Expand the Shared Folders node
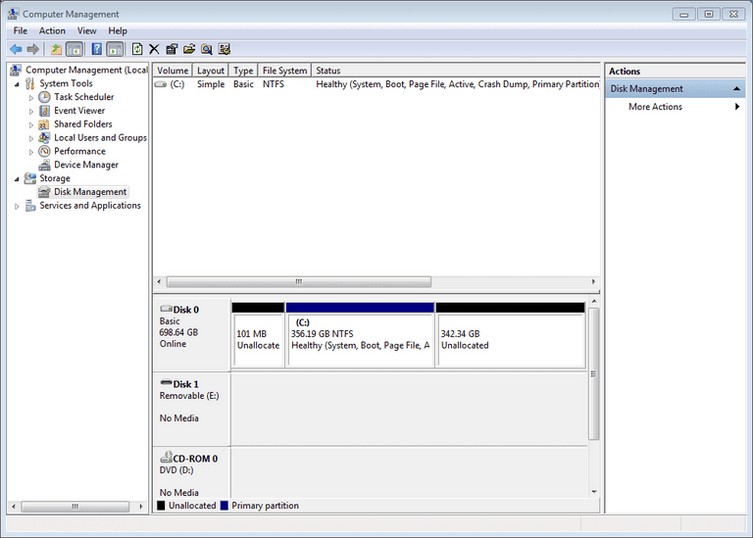This screenshot has width=753, height=538. (x=31, y=125)
